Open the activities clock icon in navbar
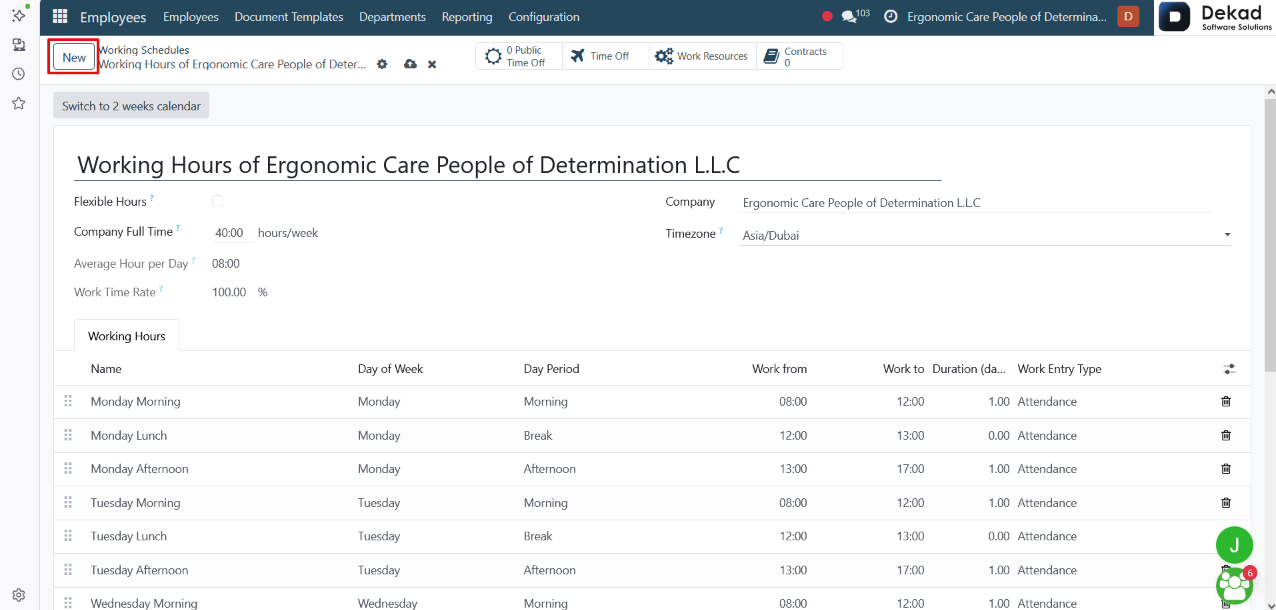This screenshot has width=1276, height=610. pos(891,17)
